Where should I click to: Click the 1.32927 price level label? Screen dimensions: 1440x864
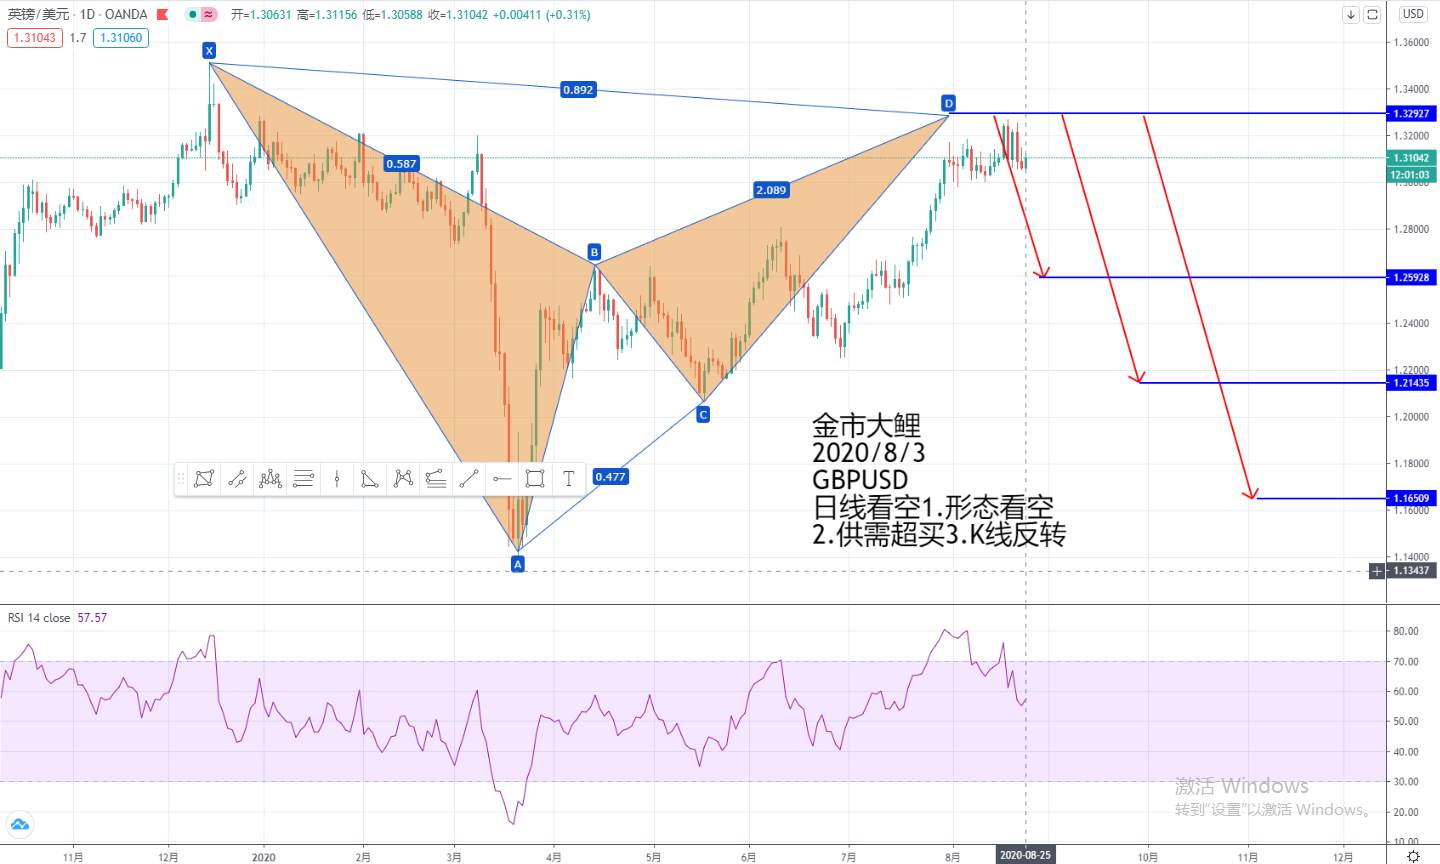1411,114
